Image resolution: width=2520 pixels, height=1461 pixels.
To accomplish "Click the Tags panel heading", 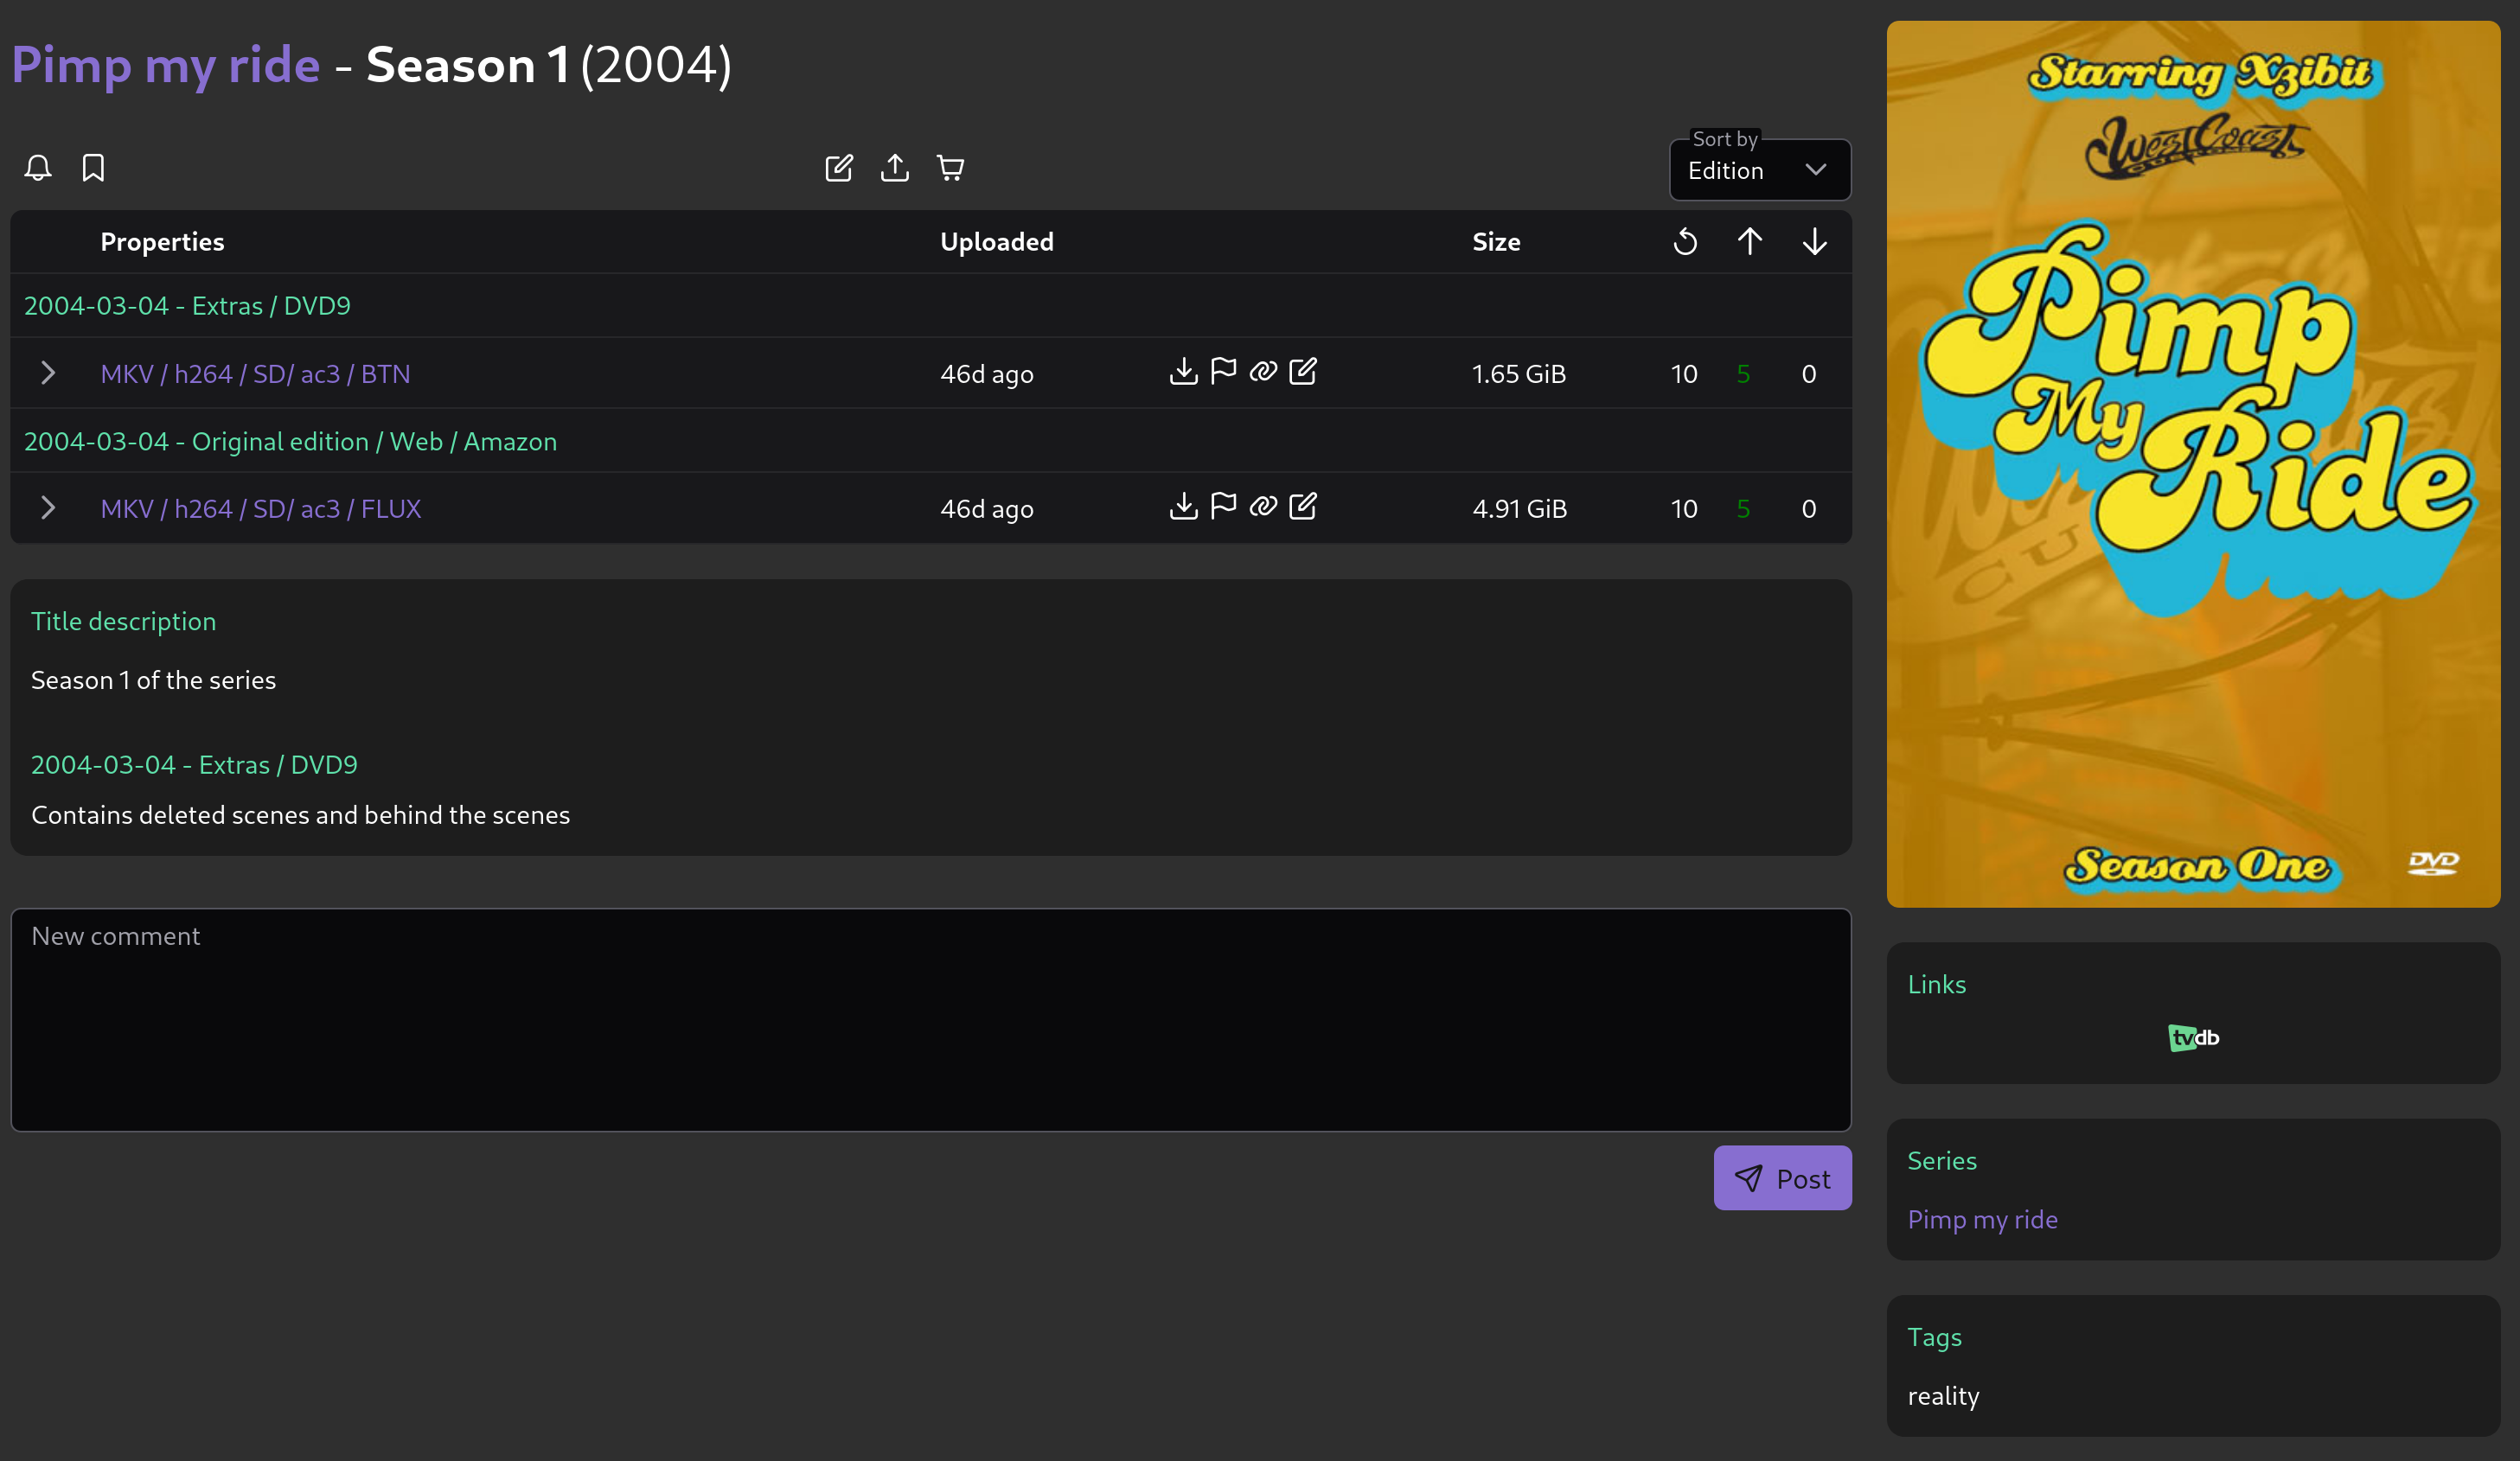I will 1934,1338.
